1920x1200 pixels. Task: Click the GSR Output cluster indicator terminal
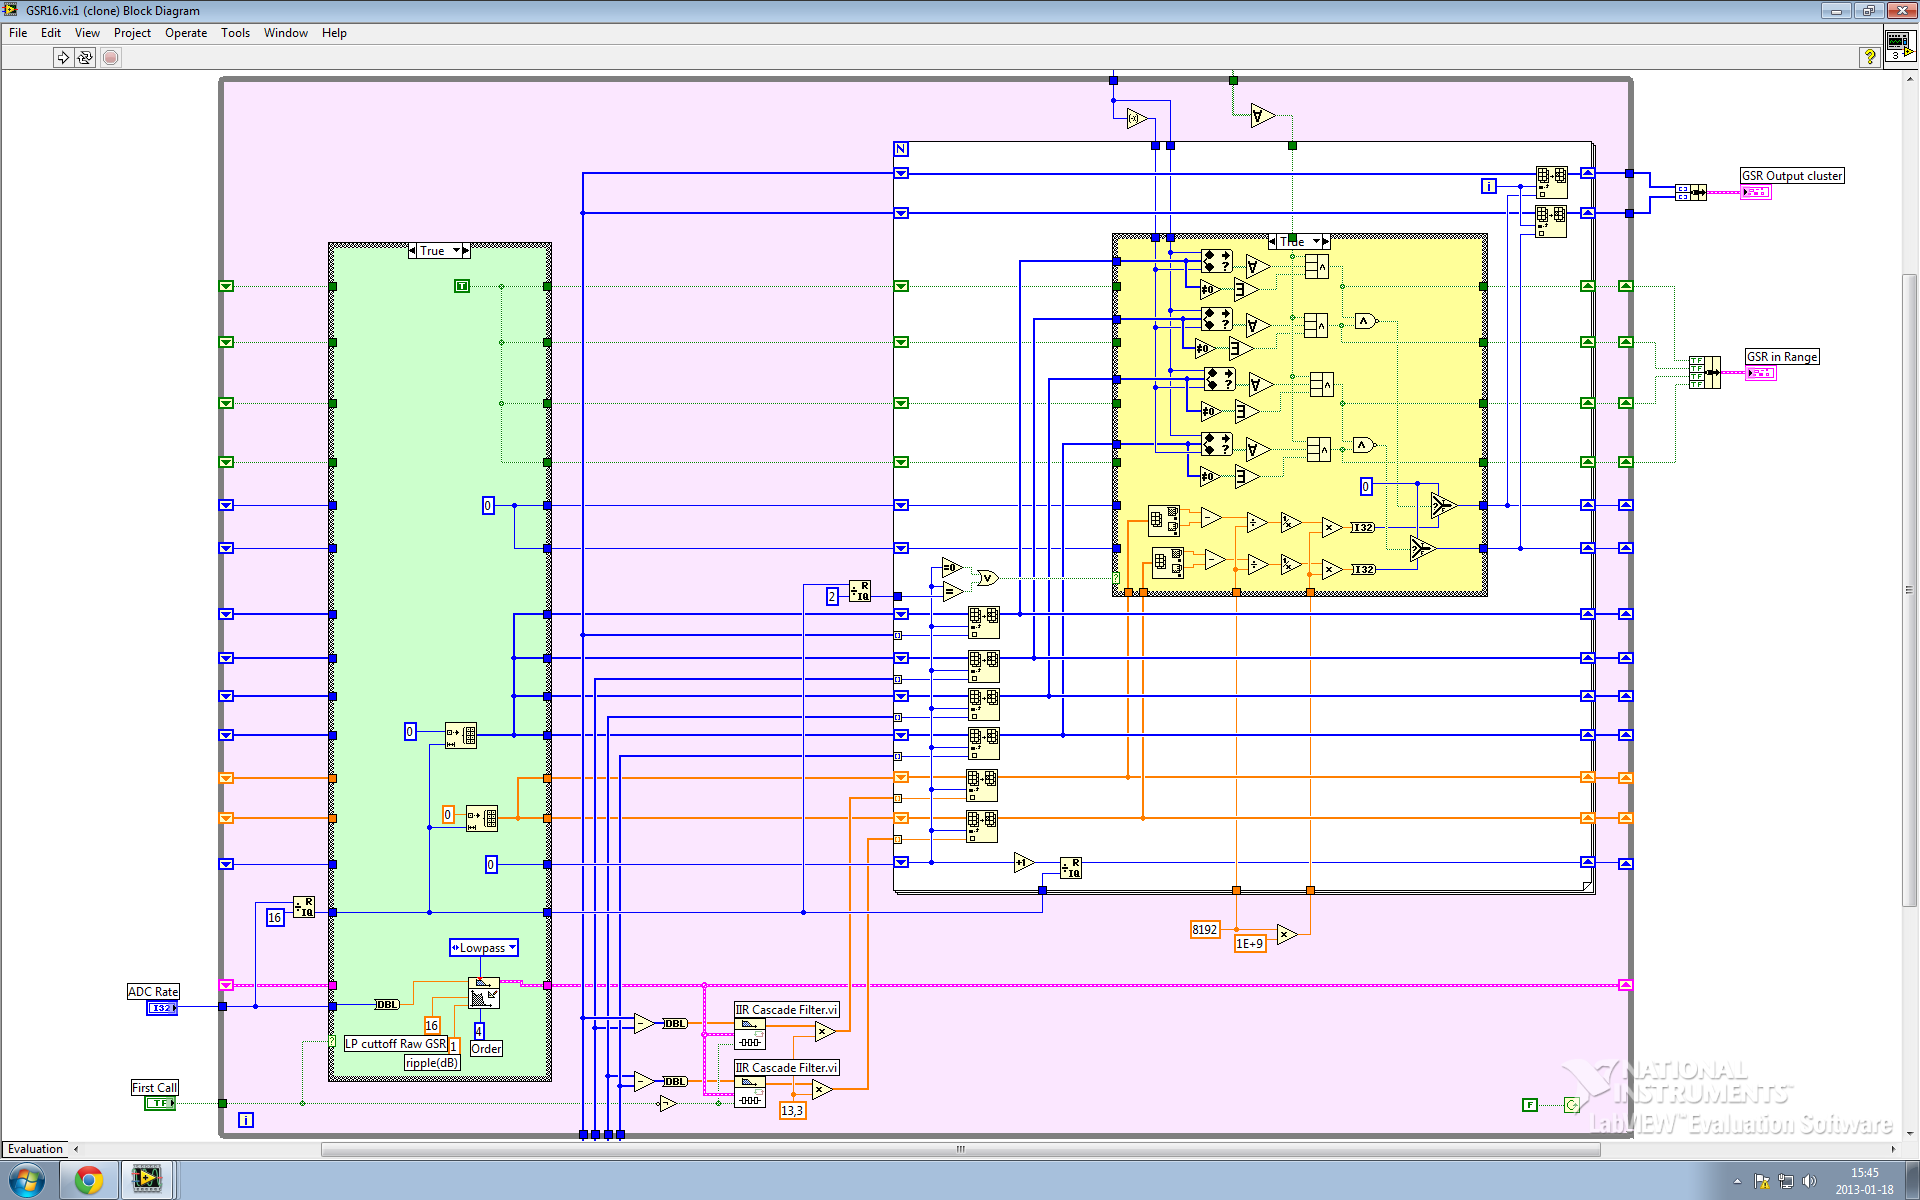point(1756,192)
